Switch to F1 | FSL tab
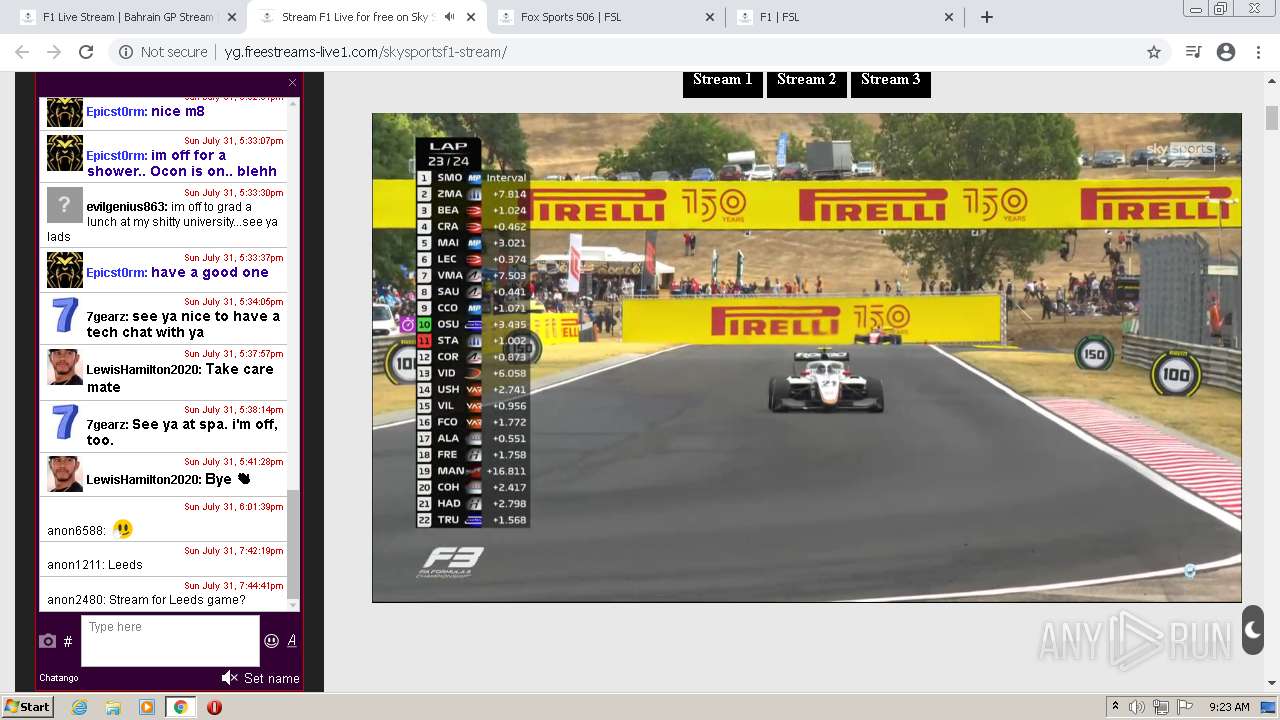Screen dimensions: 1280x720 pos(845,17)
